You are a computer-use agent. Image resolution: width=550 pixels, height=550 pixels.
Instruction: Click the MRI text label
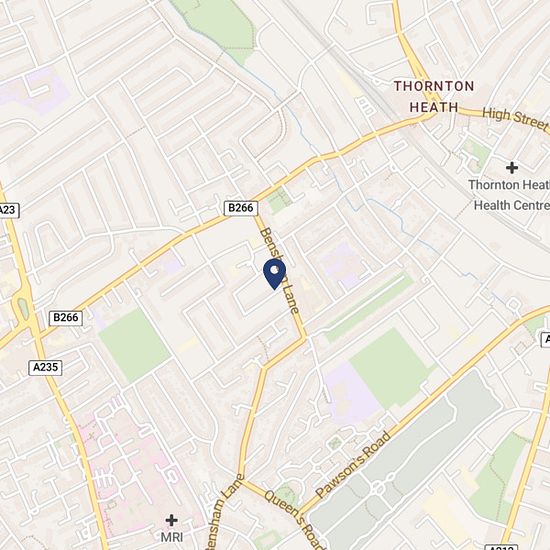point(172,537)
